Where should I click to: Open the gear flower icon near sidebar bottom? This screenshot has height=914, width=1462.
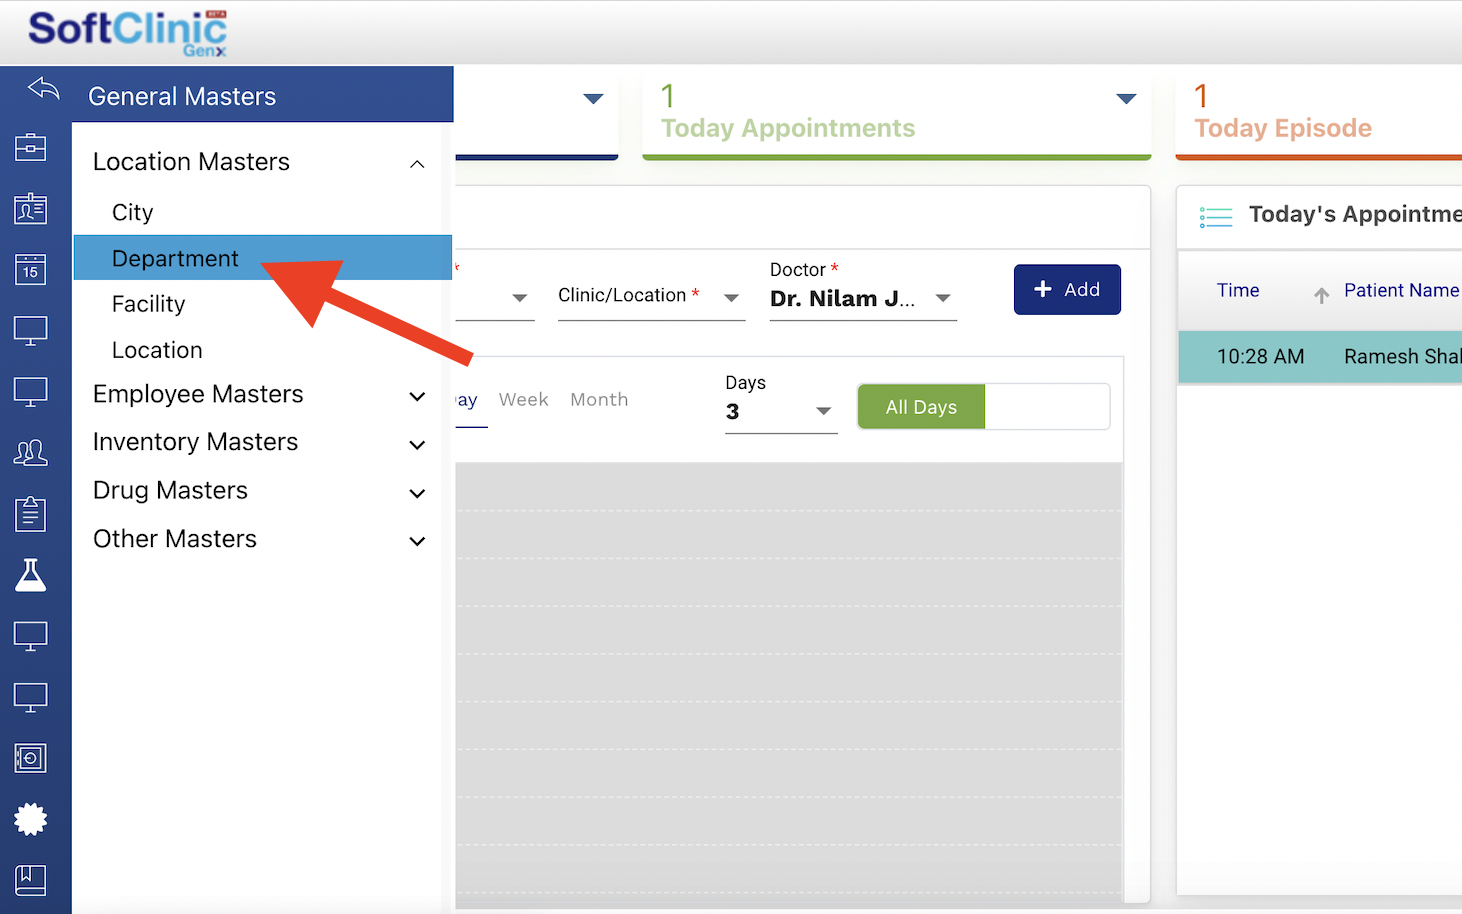30,819
